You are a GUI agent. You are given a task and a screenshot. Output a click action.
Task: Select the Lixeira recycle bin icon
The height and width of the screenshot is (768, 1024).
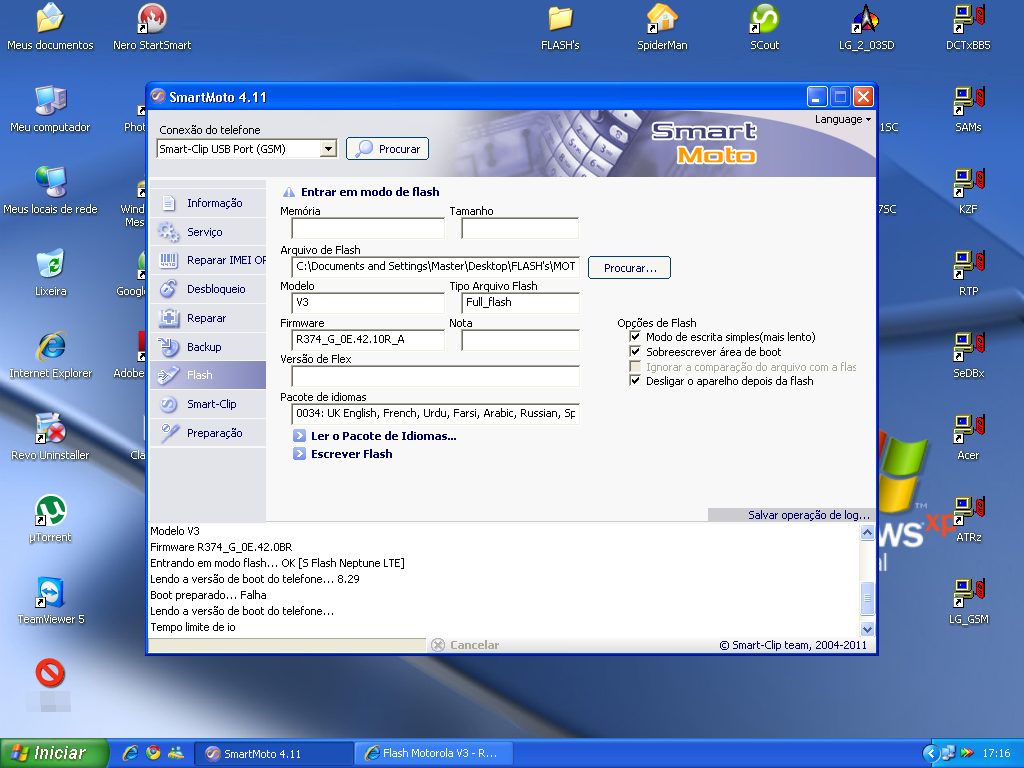click(x=50, y=273)
